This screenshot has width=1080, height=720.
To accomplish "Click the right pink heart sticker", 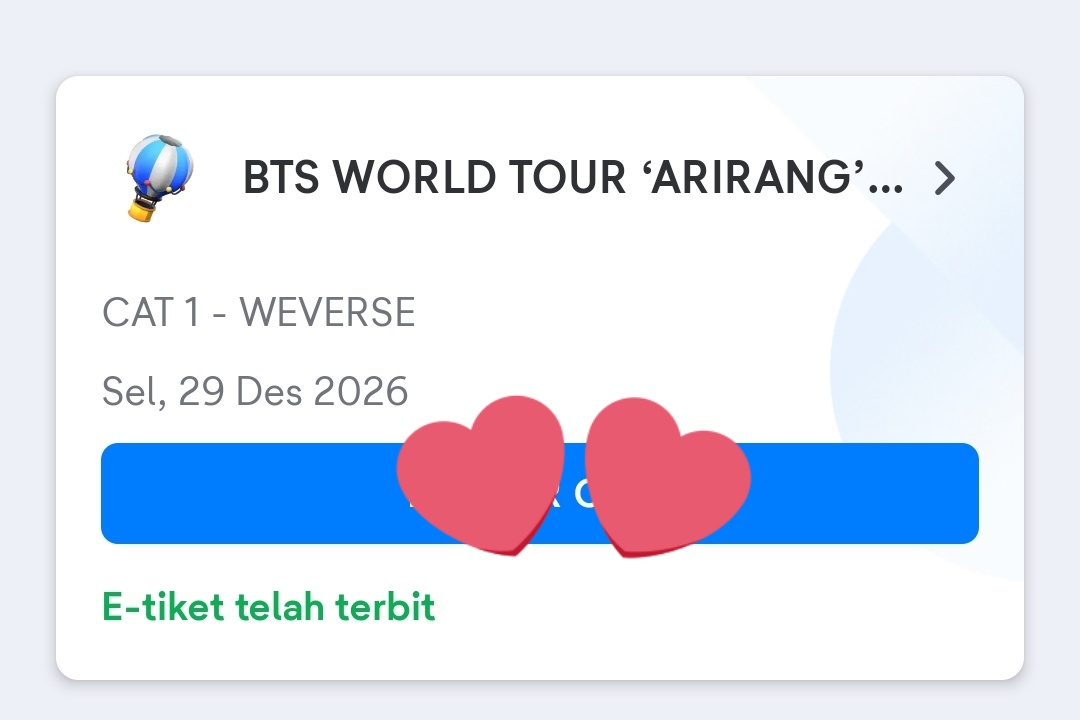I will pyautogui.click(x=667, y=477).
